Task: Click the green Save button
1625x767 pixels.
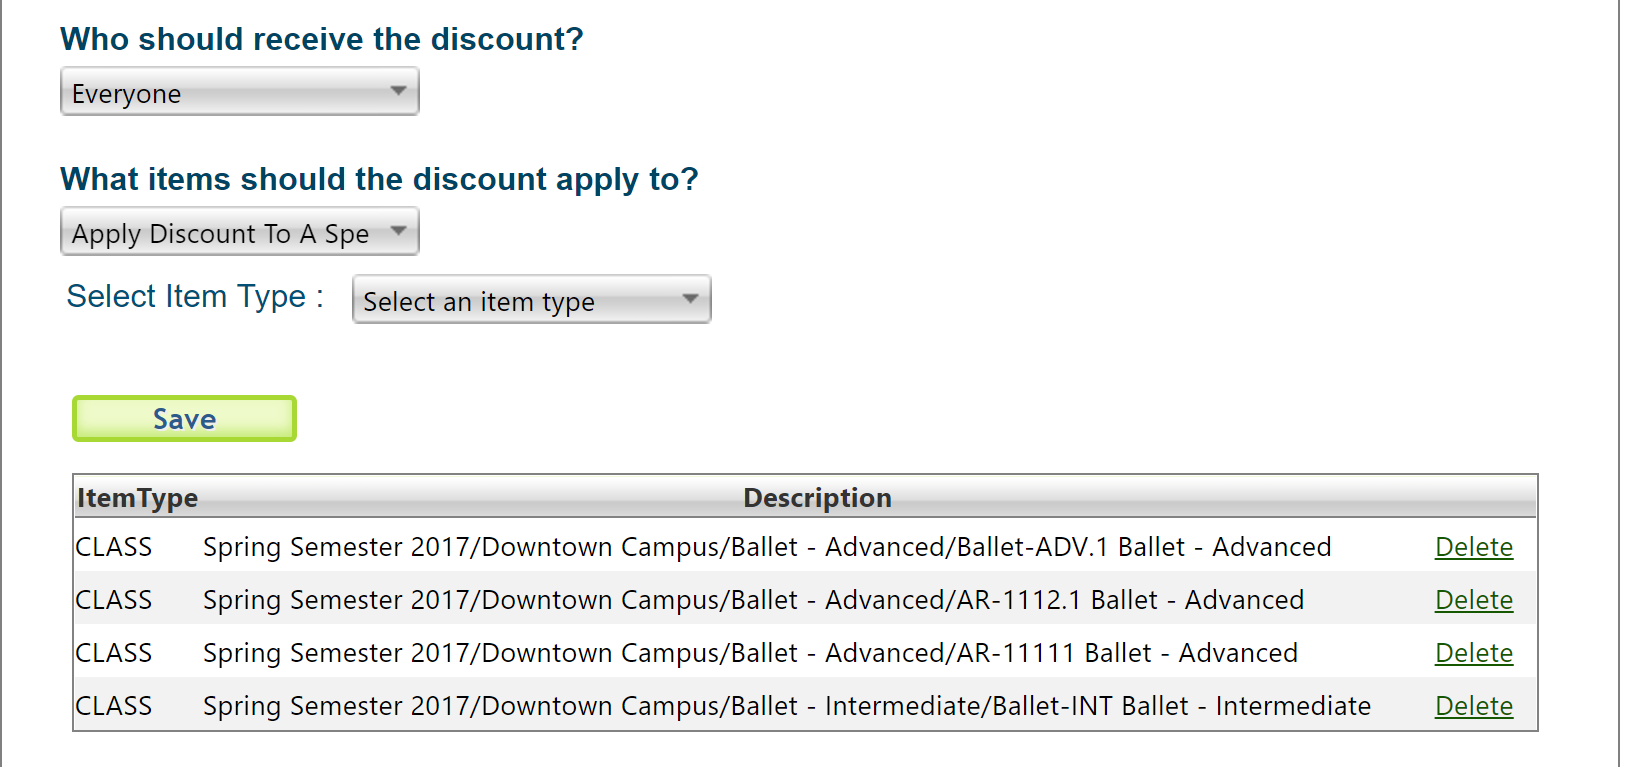Action: click(x=184, y=419)
